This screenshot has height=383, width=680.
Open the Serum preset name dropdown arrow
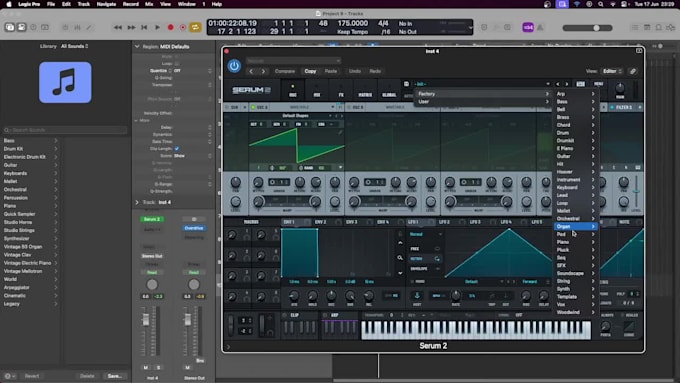click(x=548, y=84)
